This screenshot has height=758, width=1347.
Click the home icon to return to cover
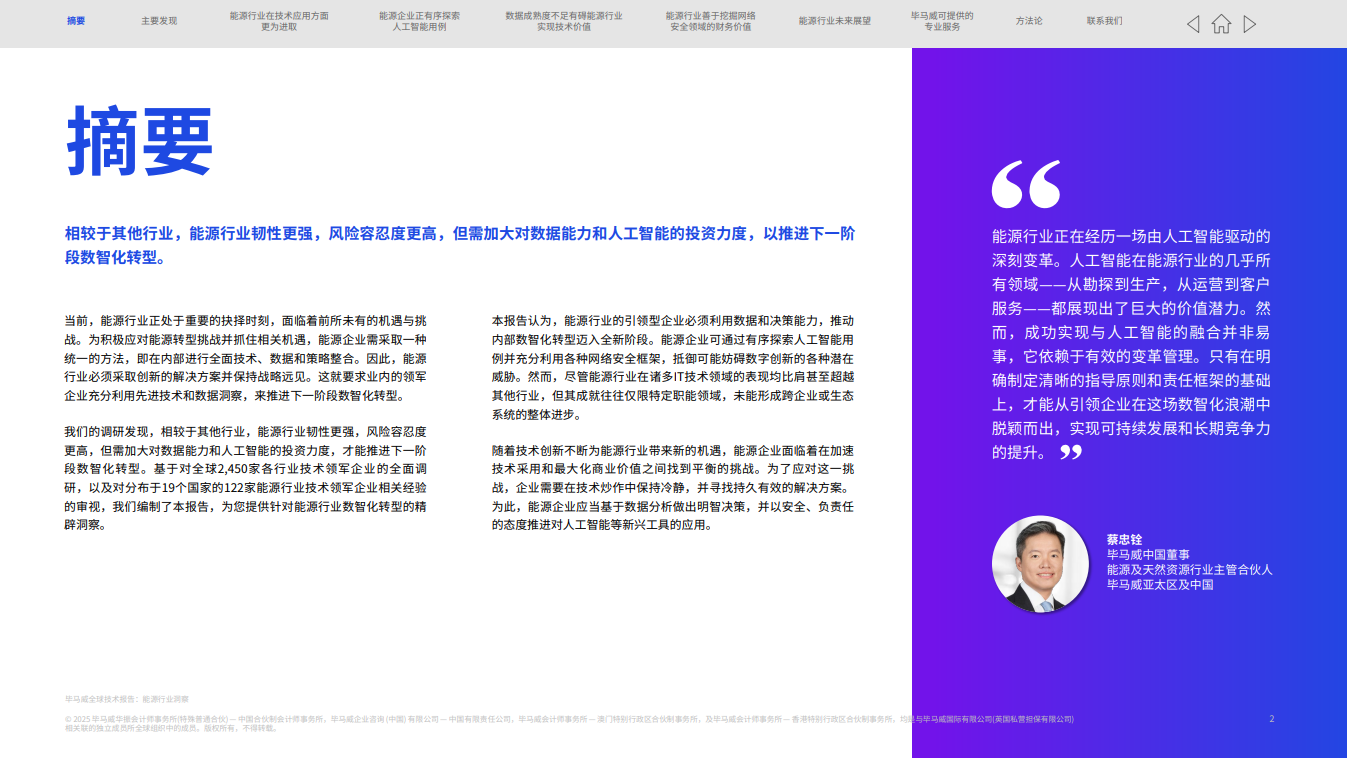click(x=1221, y=23)
